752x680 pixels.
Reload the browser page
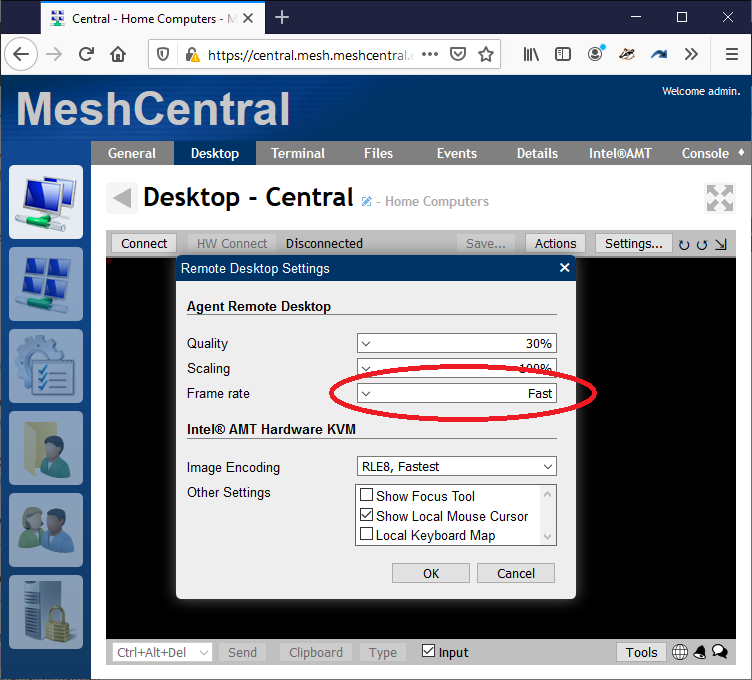86,54
